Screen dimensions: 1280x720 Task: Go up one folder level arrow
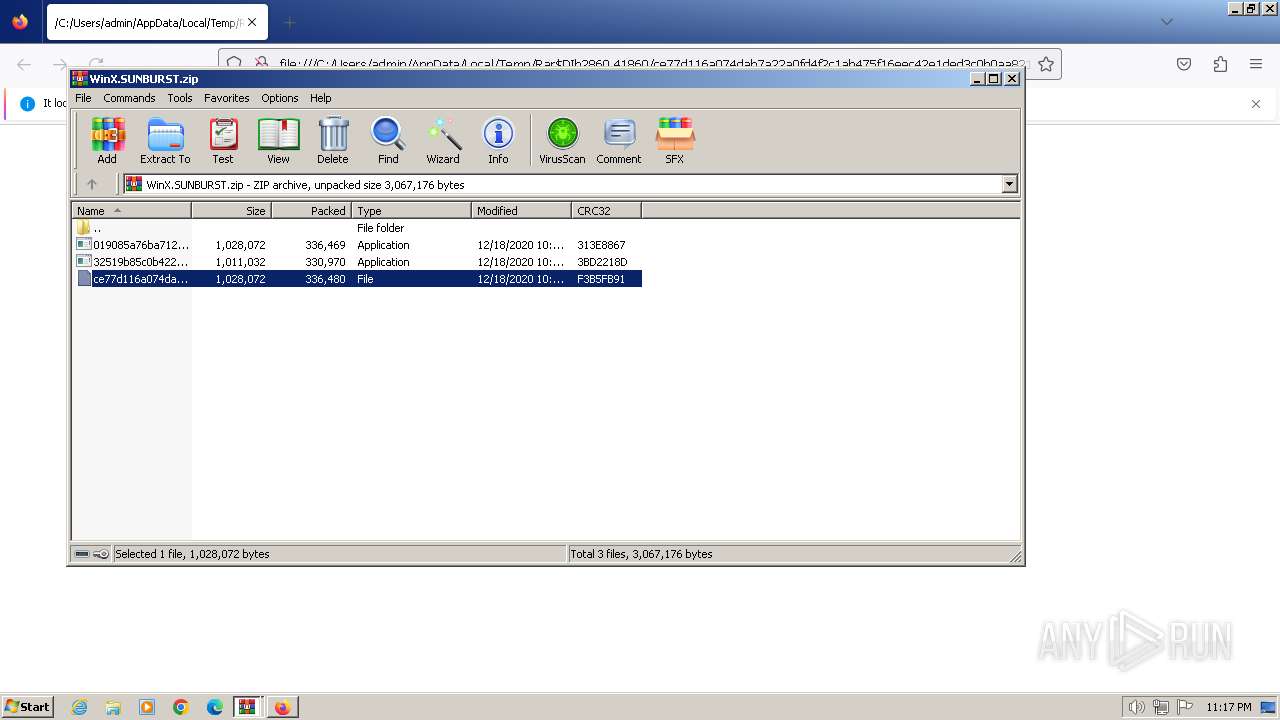click(92, 184)
